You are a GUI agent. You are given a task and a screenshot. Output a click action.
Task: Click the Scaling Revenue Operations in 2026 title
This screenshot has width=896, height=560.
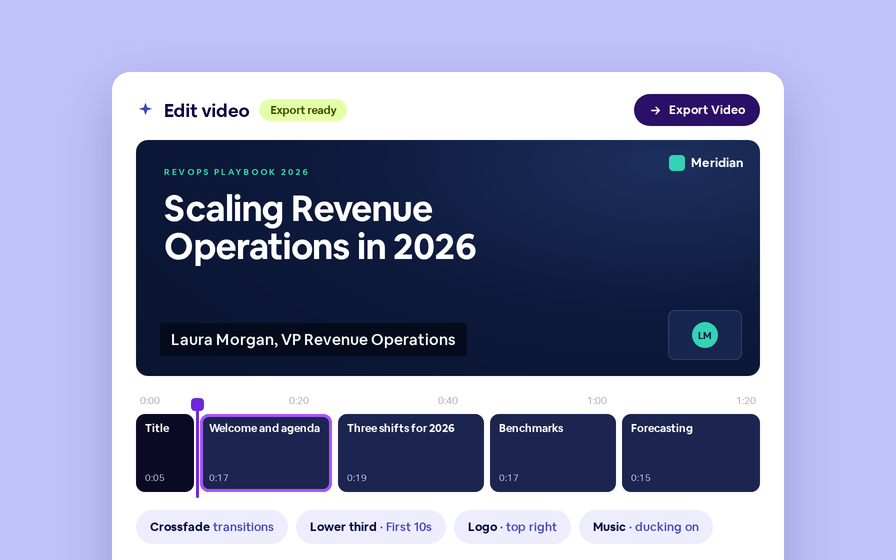(x=320, y=227)
